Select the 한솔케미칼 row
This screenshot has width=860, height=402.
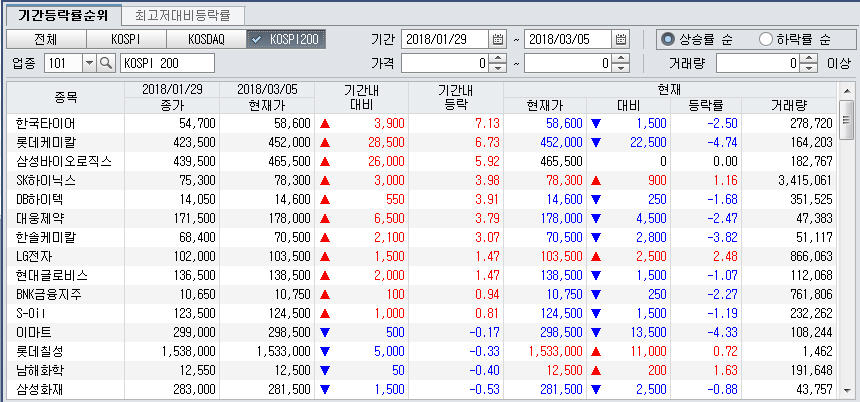coord(422,237)
